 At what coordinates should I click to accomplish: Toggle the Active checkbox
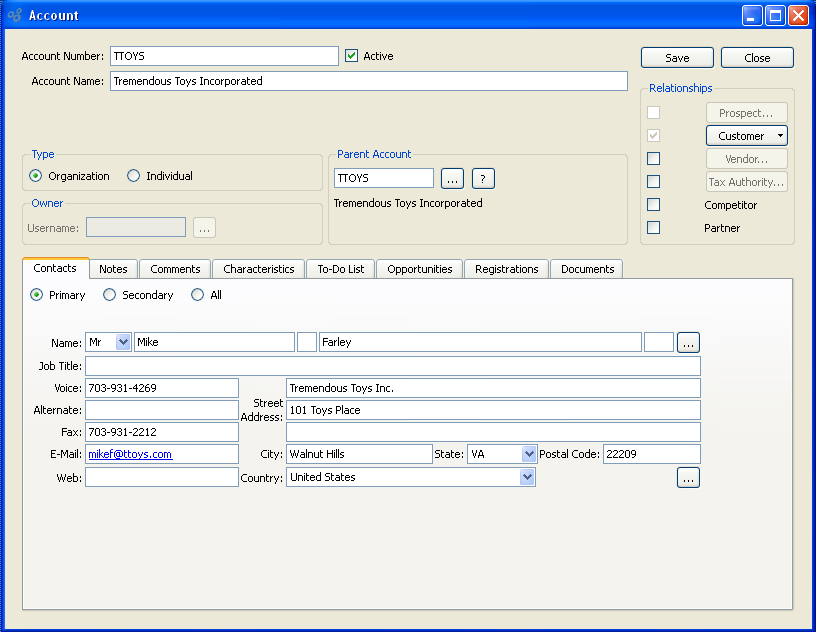[x=351, y=56]
